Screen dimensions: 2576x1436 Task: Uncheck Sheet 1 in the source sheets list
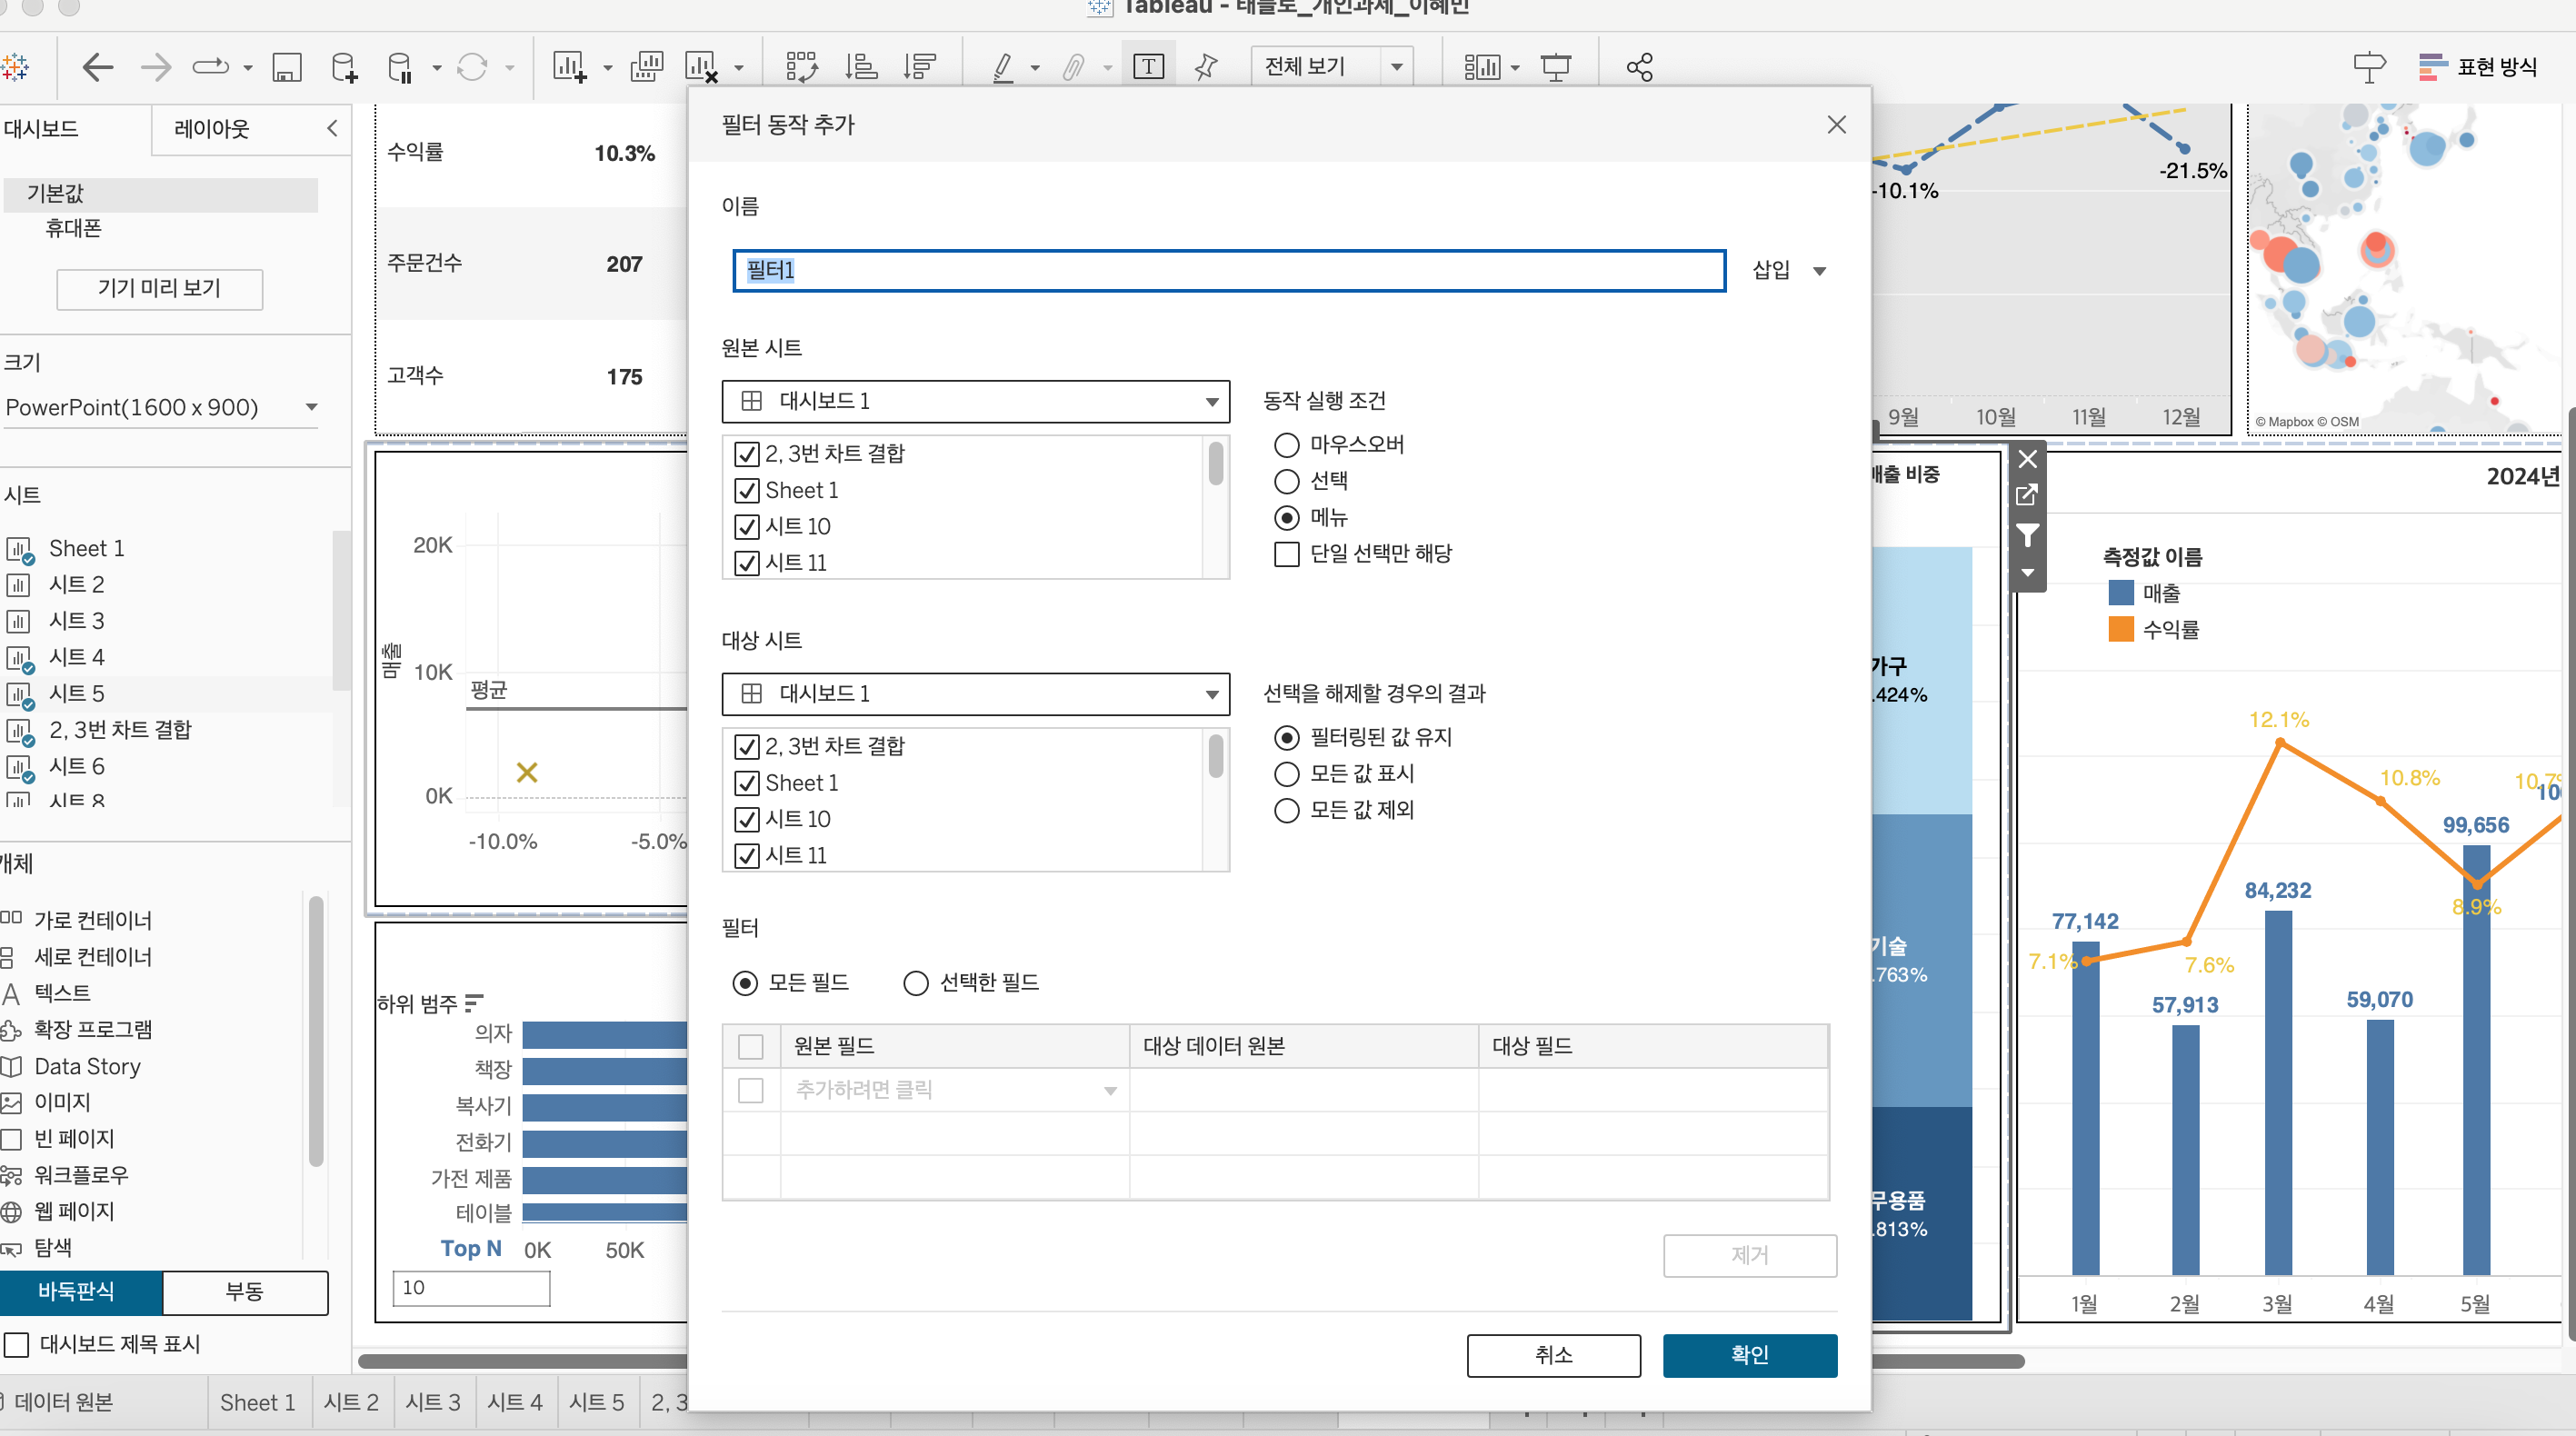click(747, 490)
